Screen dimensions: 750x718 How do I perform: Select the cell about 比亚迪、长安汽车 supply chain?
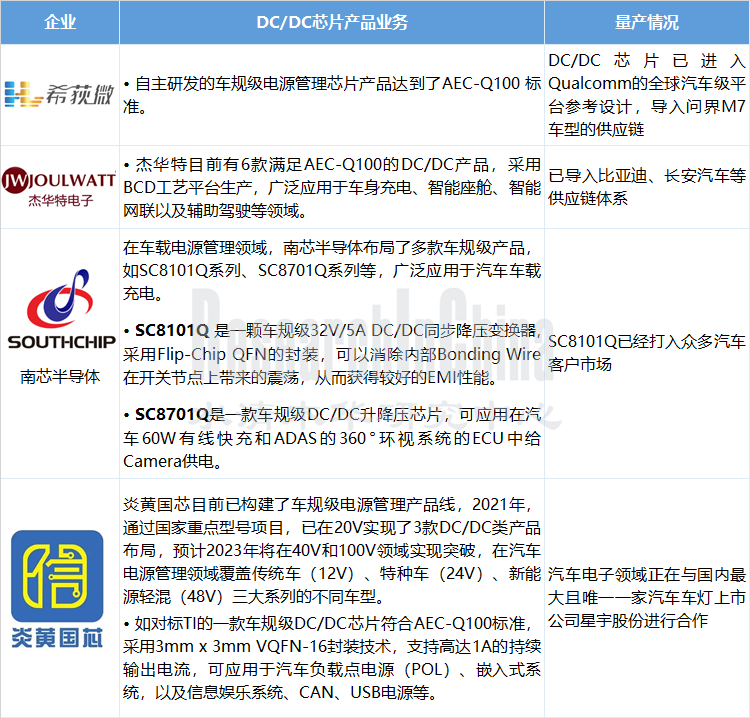[x=647, y=187]
